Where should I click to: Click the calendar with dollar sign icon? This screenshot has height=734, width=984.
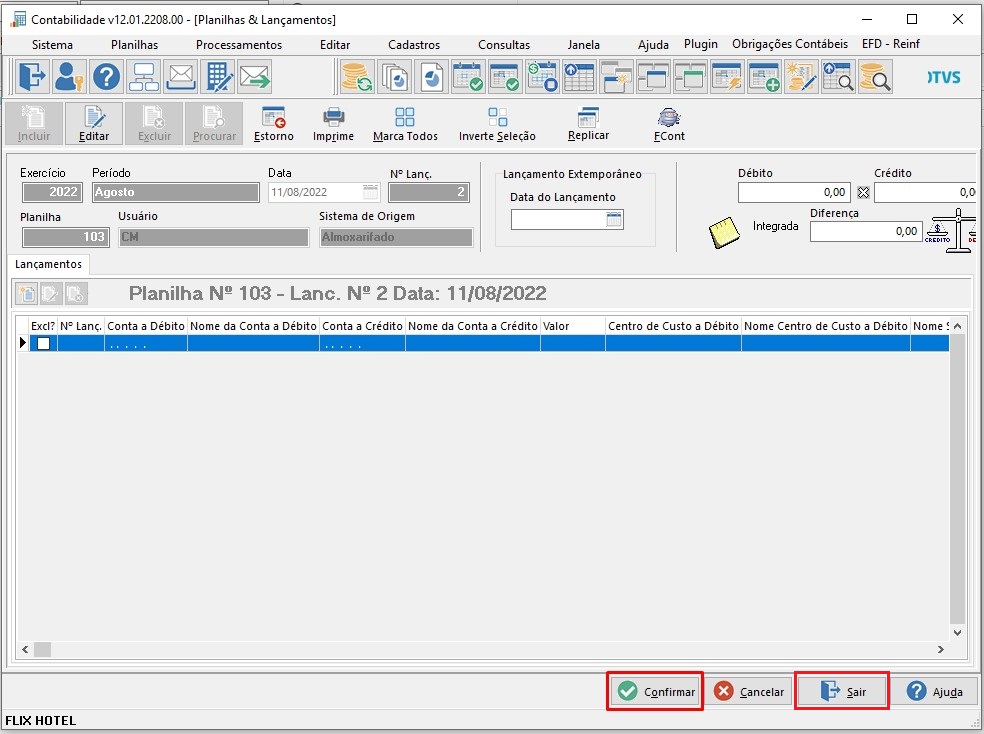[x=542, y=77]
